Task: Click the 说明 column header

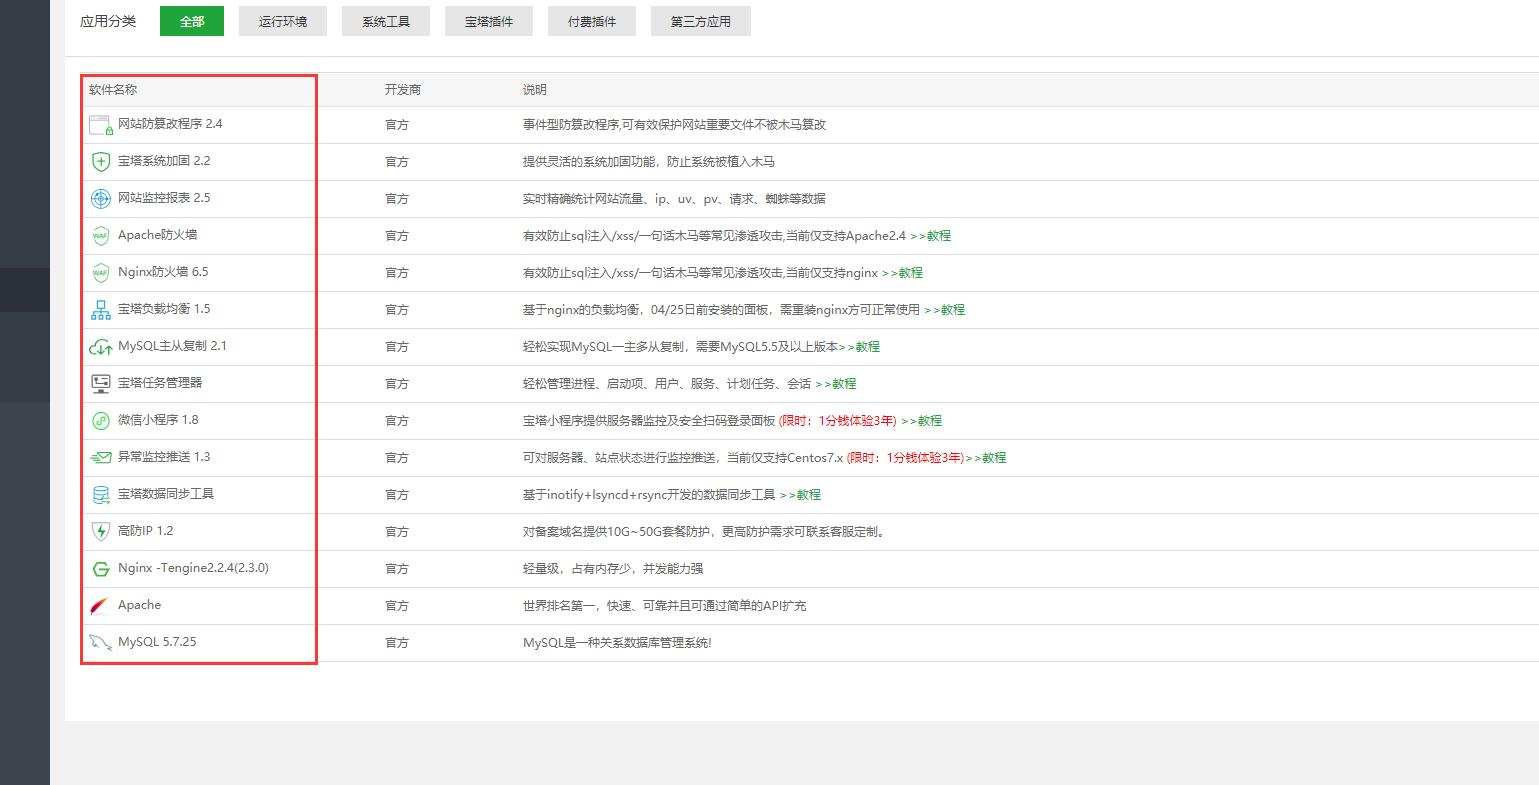Action: click(x=535, y=90)
